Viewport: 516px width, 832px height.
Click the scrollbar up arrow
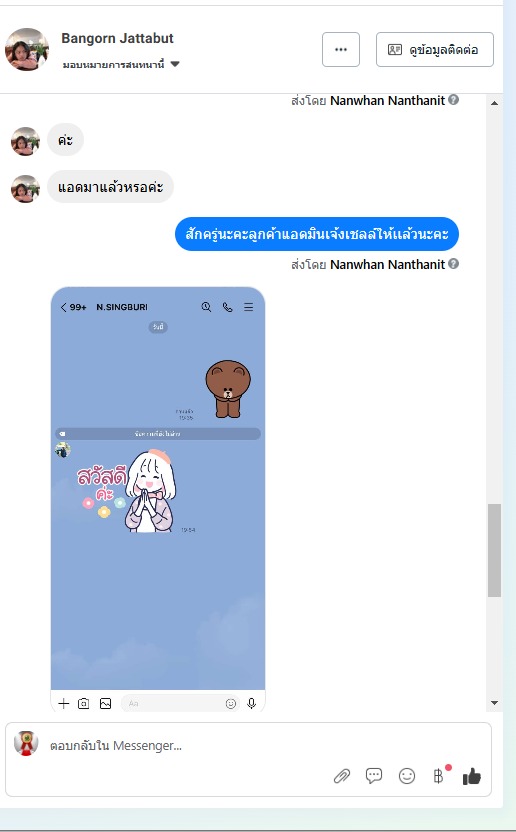[x=494, y=103]
